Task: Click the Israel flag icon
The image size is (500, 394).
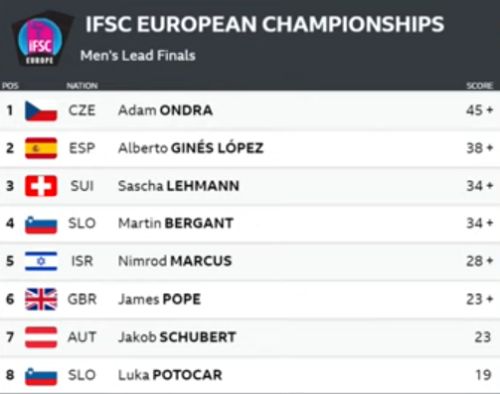Action: click(x=41, y=261)
